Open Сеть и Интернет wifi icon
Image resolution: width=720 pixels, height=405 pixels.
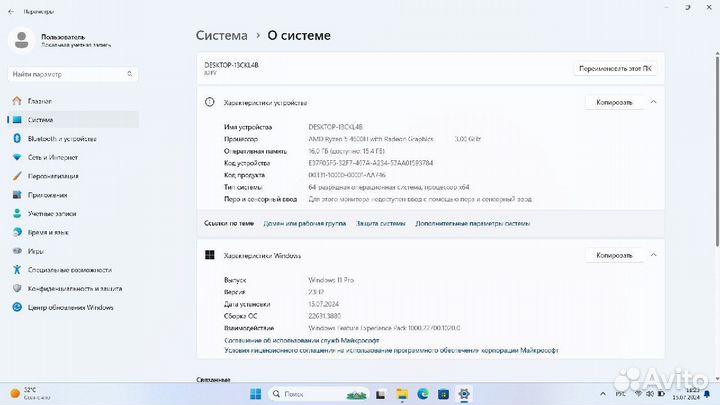pyautogui.click(x=17, y=158)
